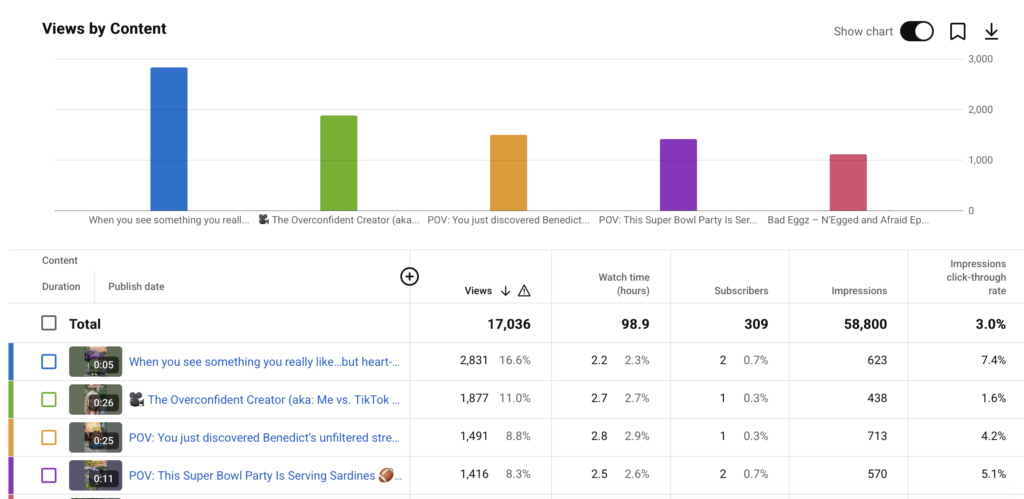The width and height of the screenshot is (1024, 499).
Task: Sort by Subscribers column header
Action: tap(741, 291)
